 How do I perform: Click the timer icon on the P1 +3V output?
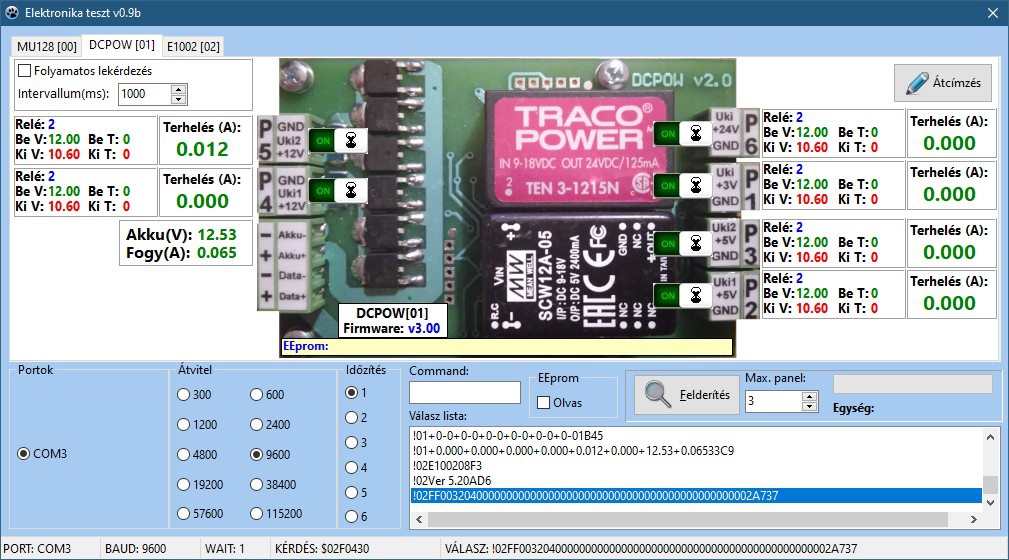pos(694,186)
